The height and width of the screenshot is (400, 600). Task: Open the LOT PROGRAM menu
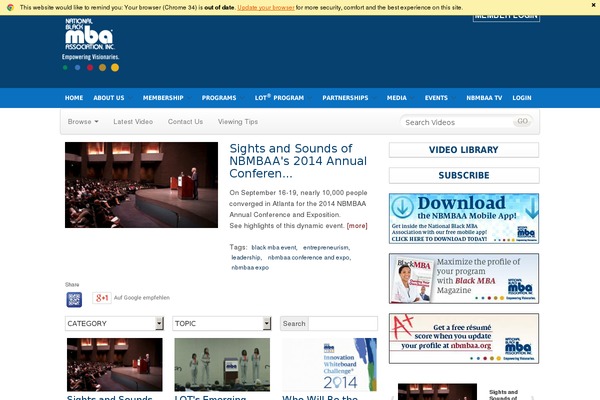pos(279,98)
